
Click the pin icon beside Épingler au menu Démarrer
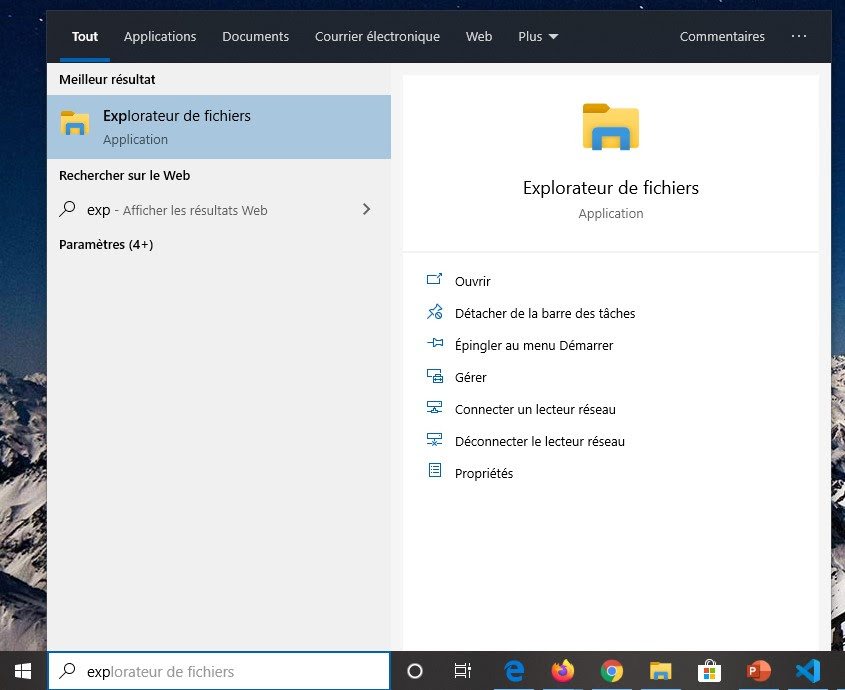[x=435, y=343]
